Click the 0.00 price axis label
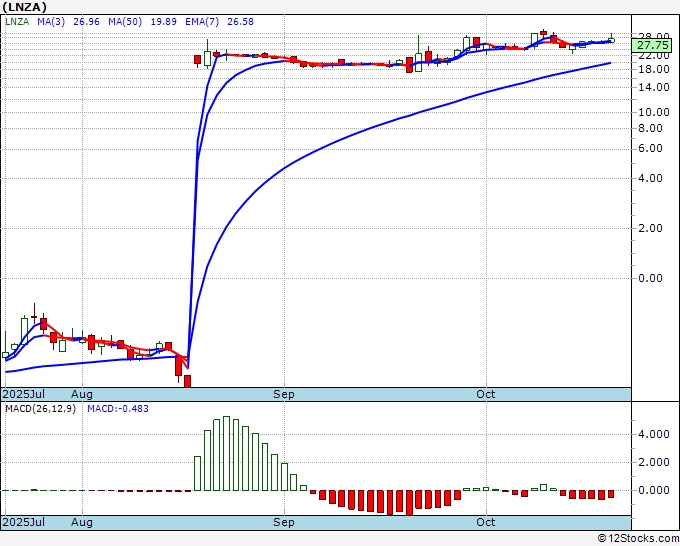 tap(650, 278)
